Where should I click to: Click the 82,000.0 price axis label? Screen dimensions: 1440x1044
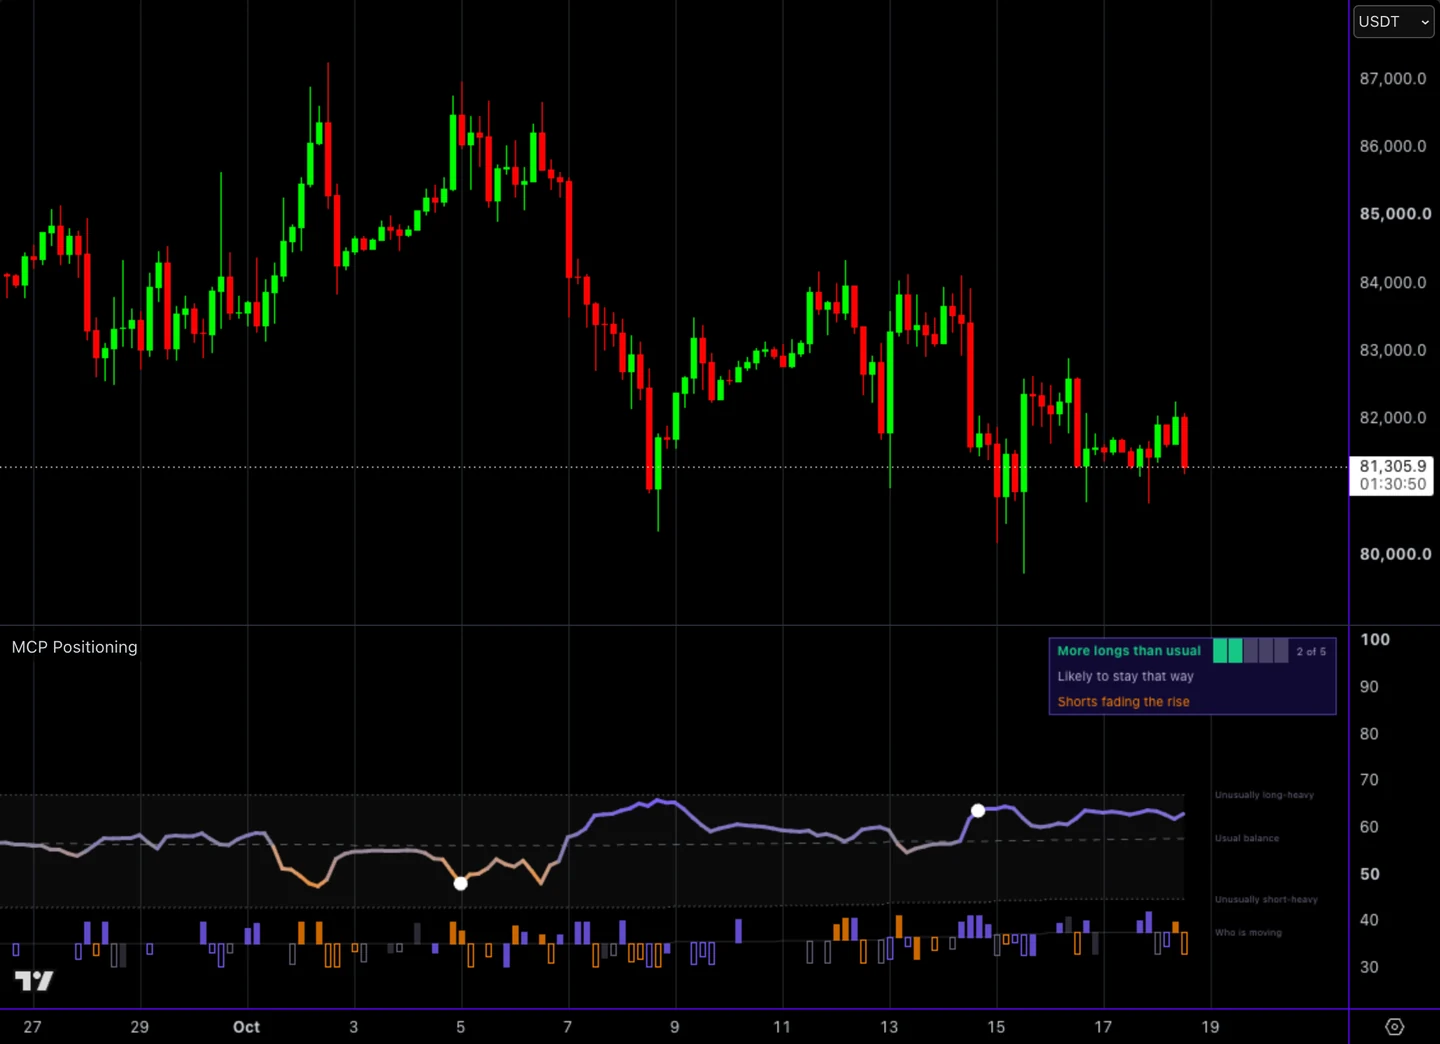(x=1392, y=418)
